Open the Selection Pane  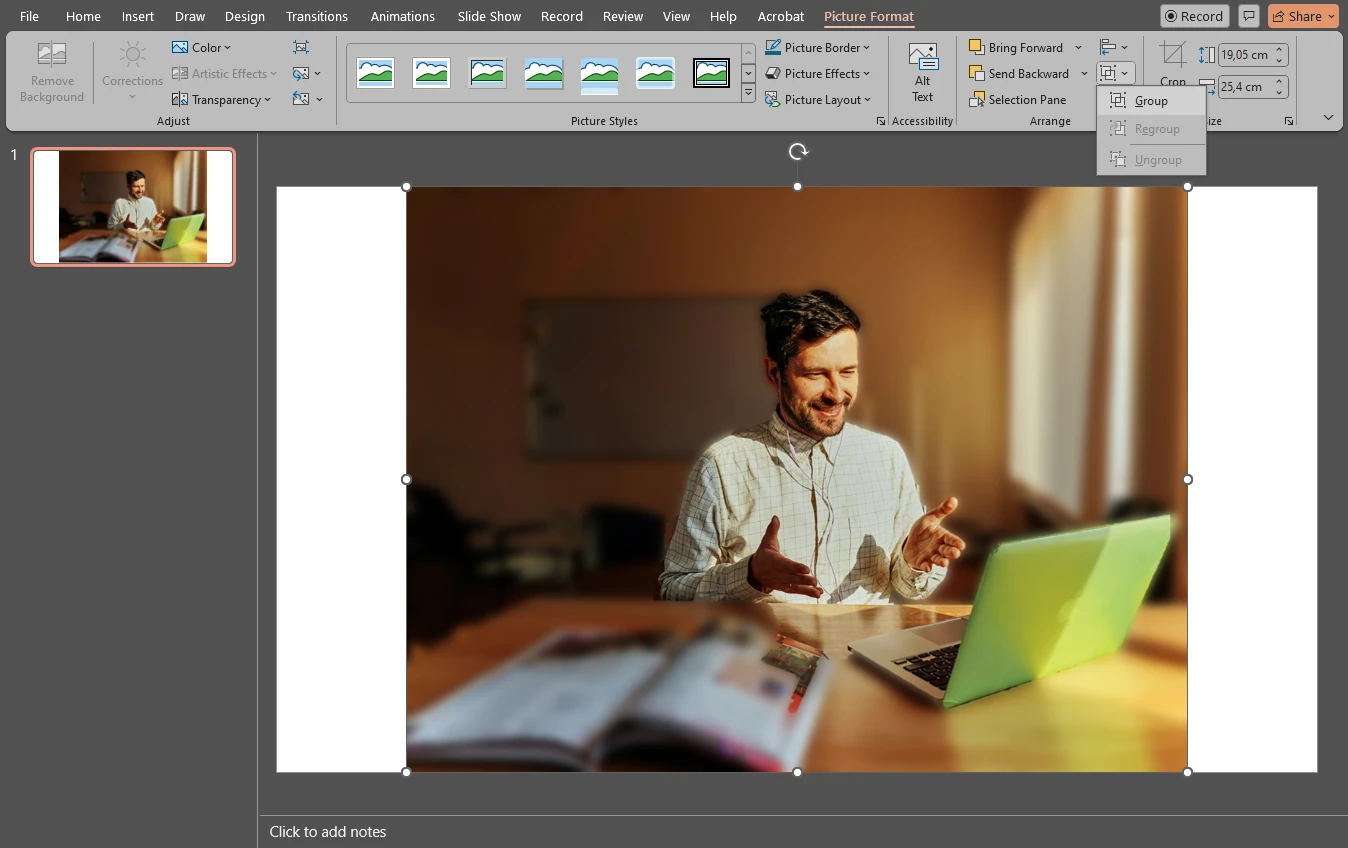[x=1018, y=99]
